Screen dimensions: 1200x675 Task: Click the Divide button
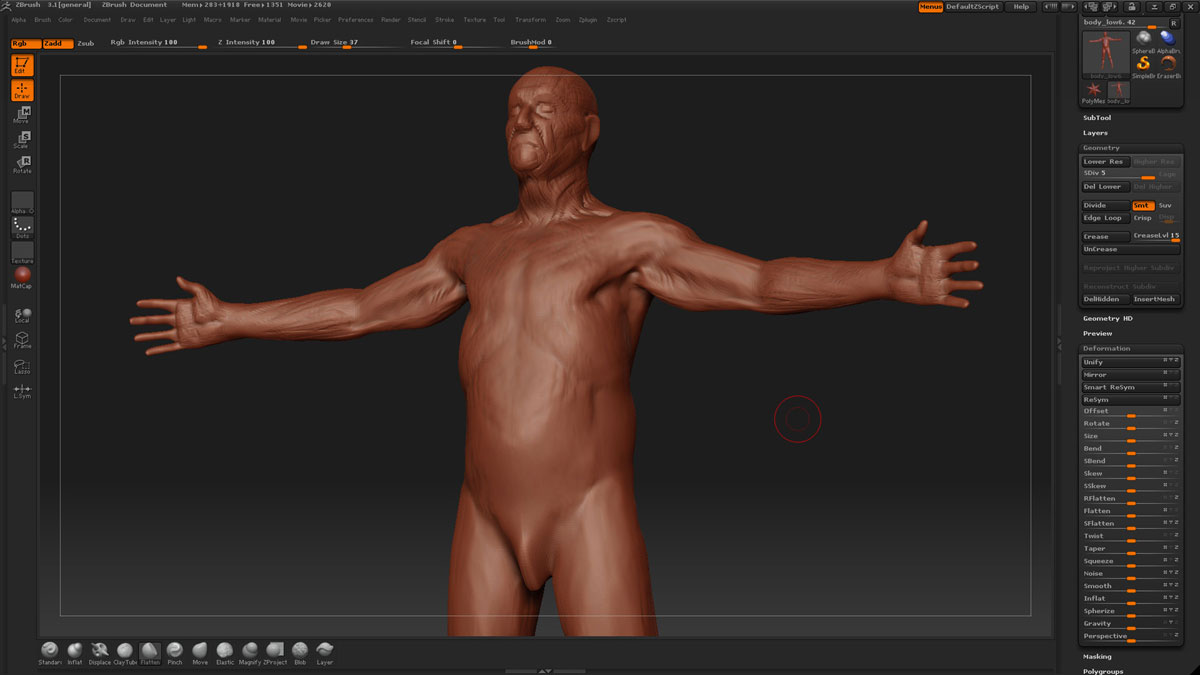(x=1105, y=205)
